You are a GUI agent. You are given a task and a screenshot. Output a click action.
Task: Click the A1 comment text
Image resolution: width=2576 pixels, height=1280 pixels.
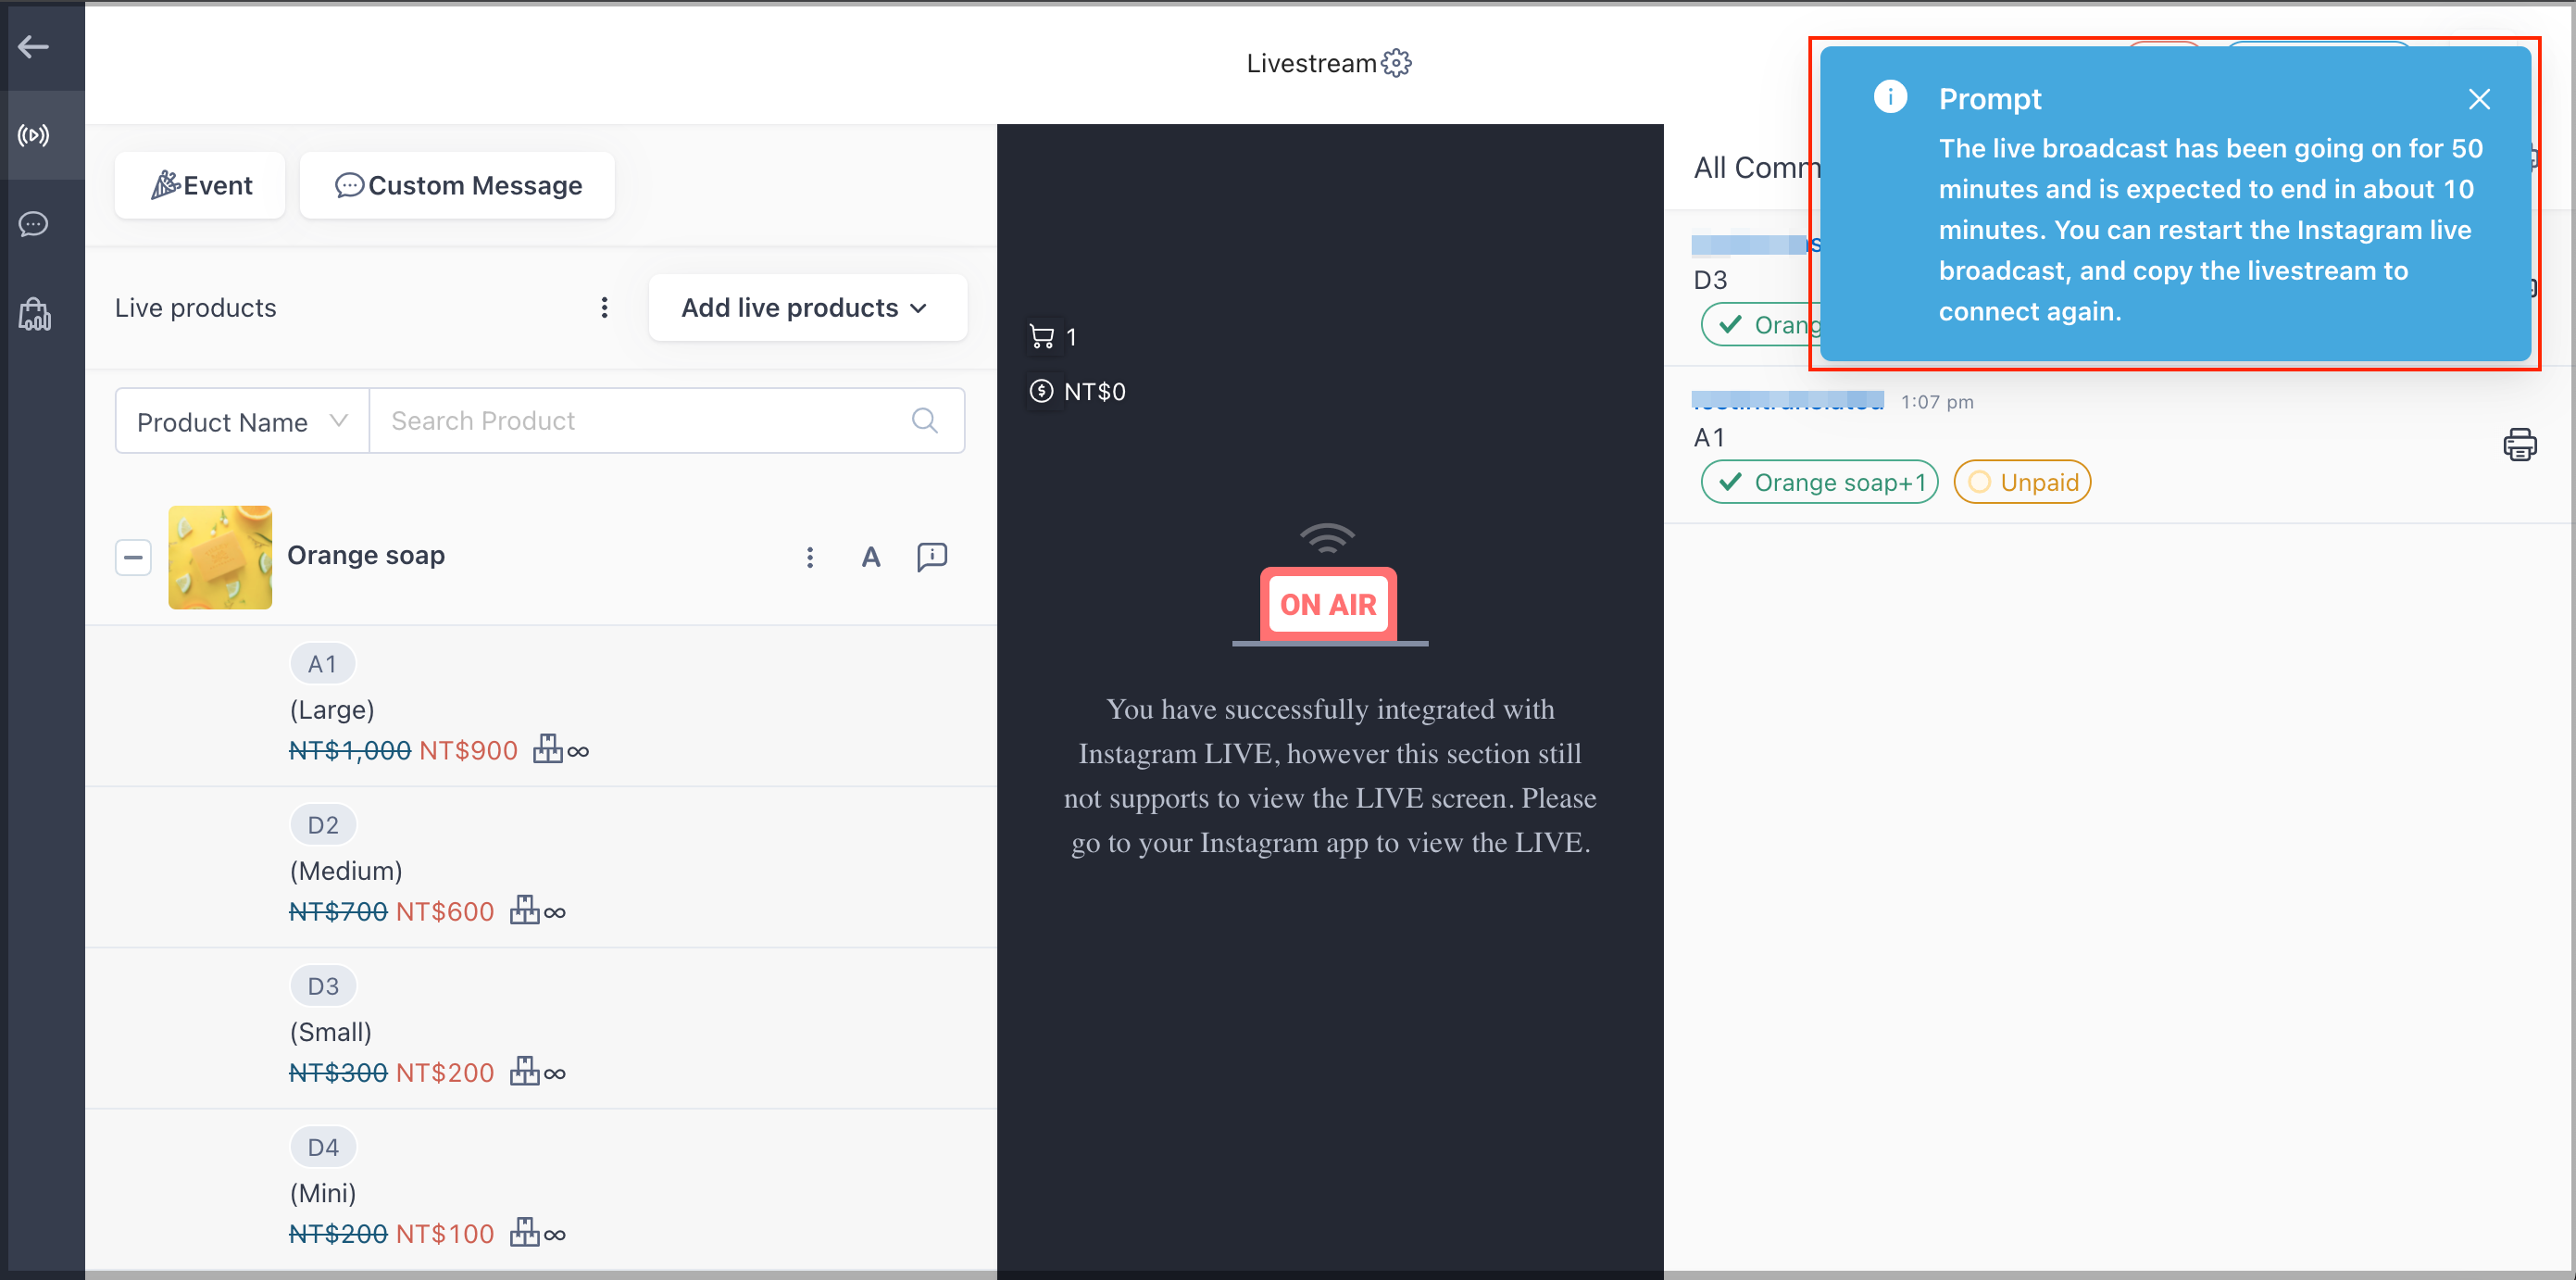[x=1709, y=438]
